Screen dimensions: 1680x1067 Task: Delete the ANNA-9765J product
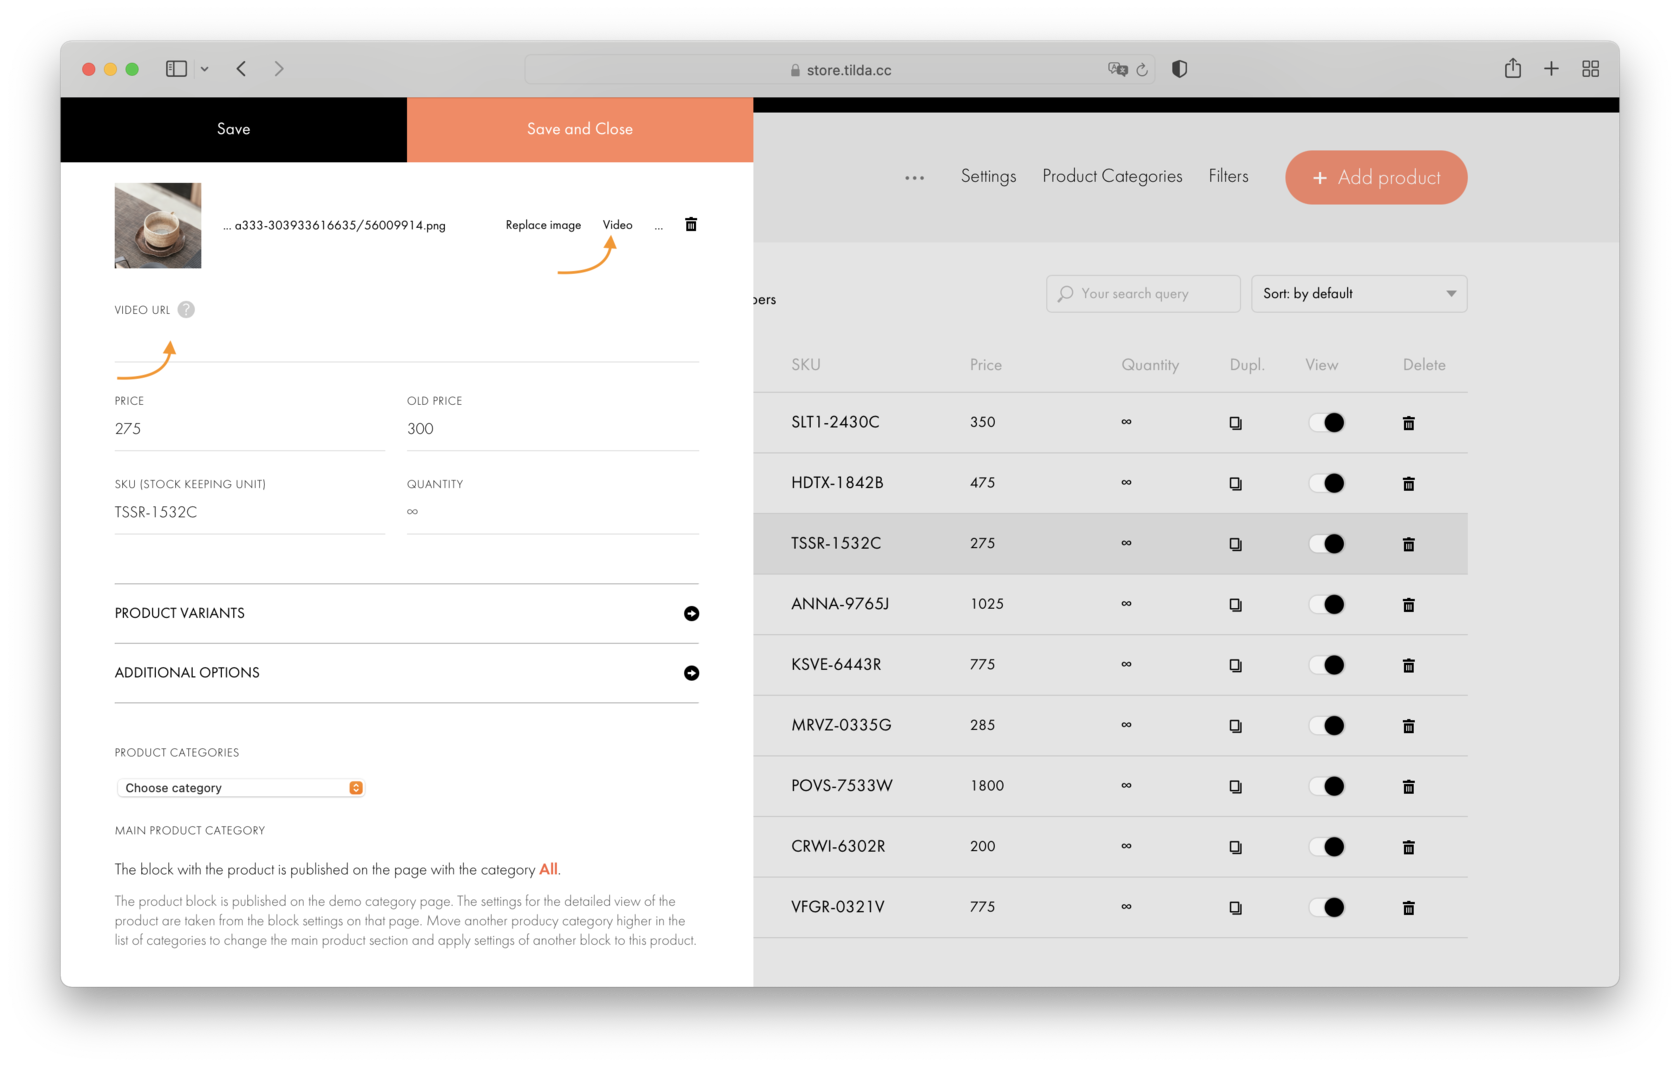[x=1409, y=605]
